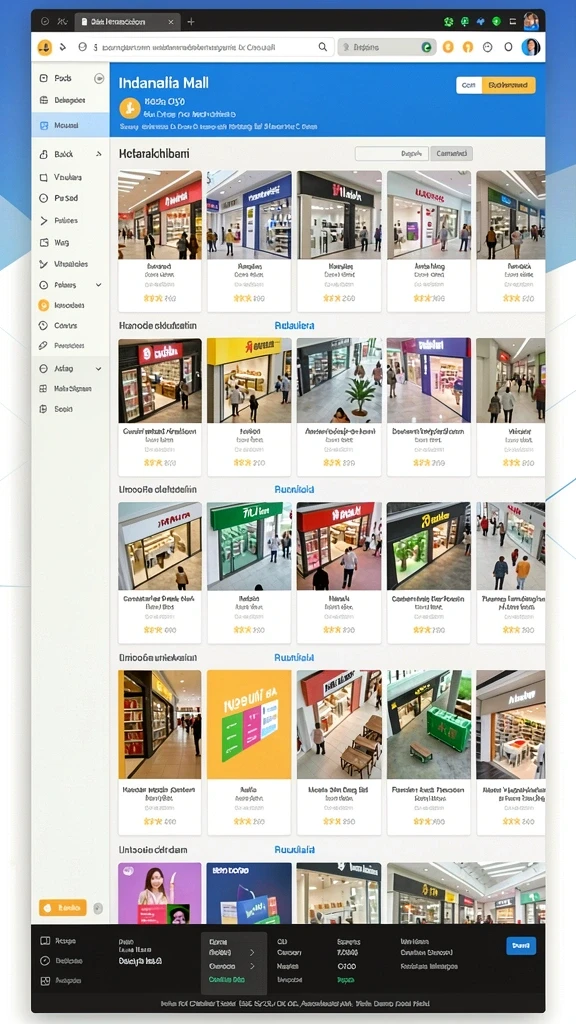Click the green circular icon in search box
This screenshot has width=576, height=1024.
coord(426,47)
